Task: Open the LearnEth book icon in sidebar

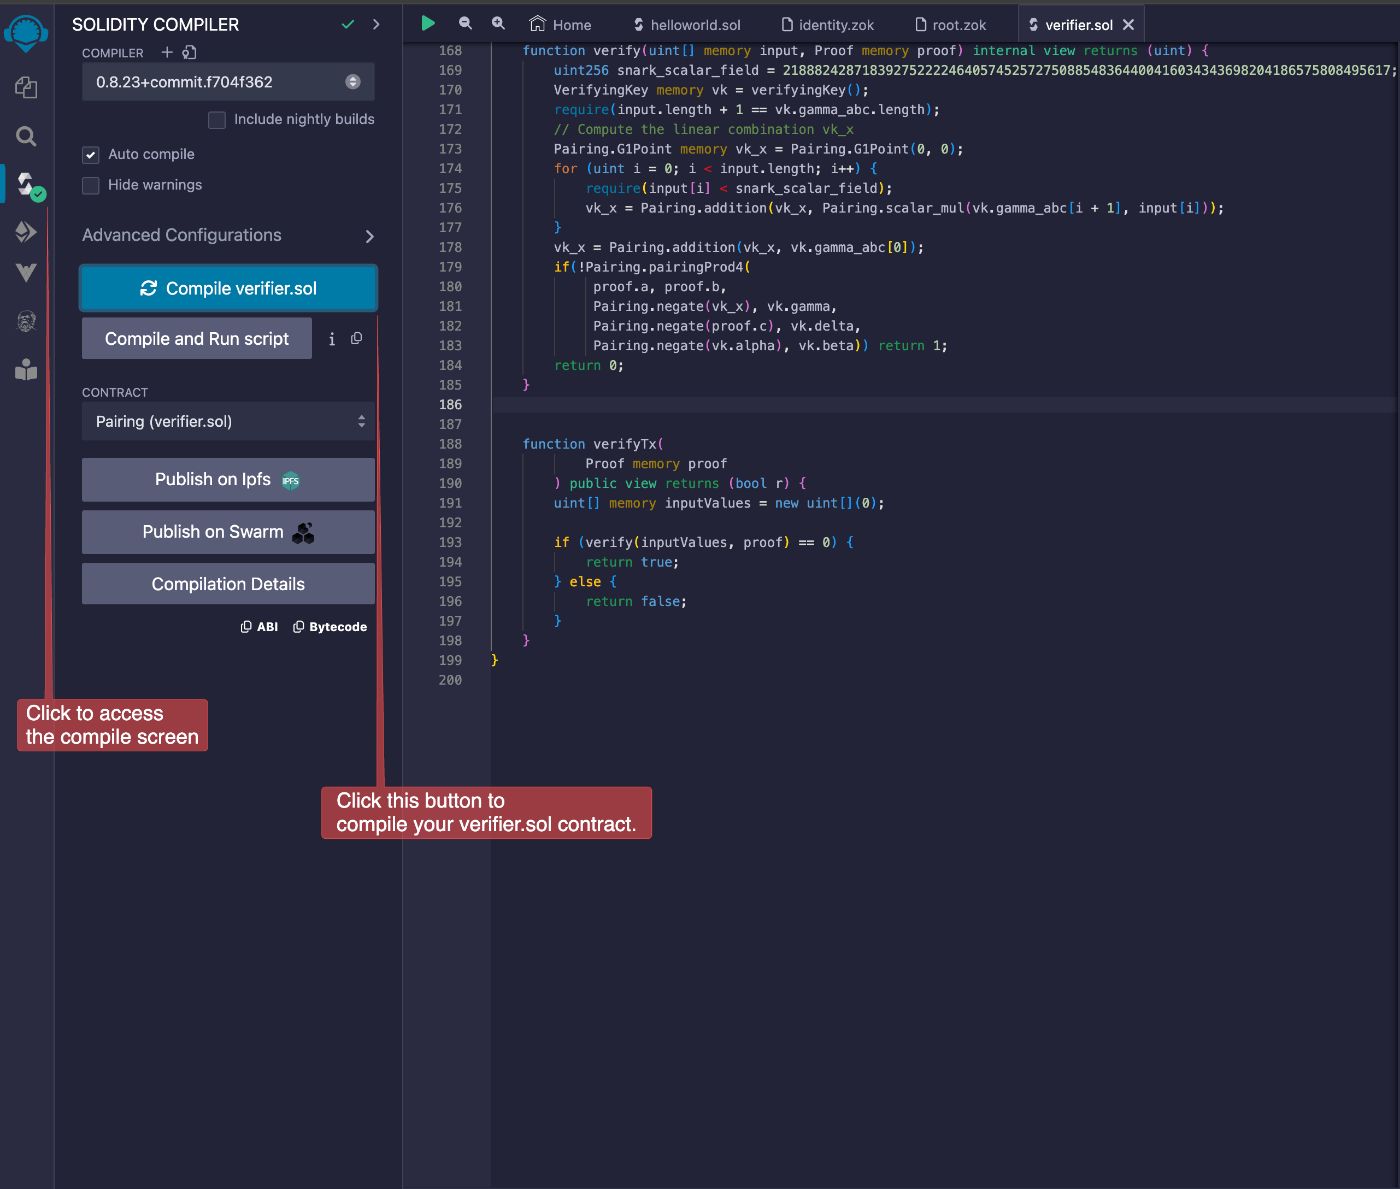Action: coord(26,370)
